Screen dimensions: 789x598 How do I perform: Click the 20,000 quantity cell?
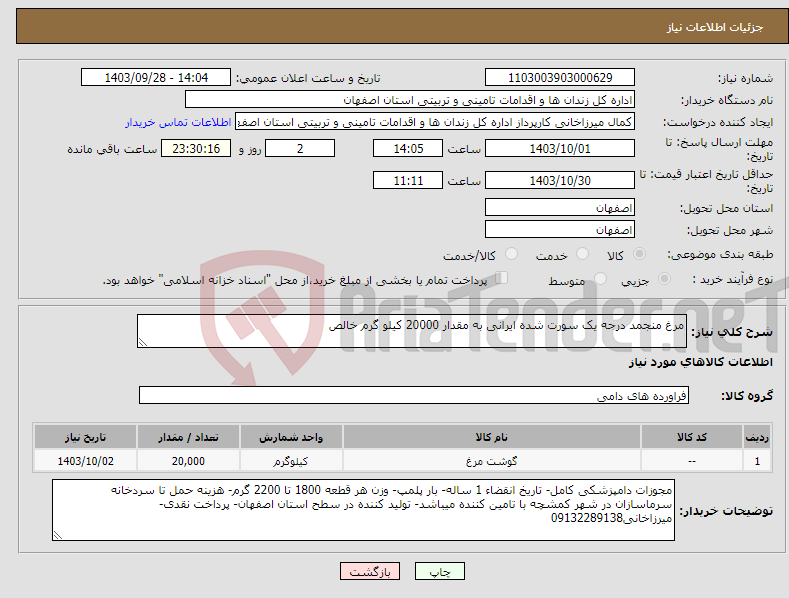pyautogui.click(x=188, y=461)
